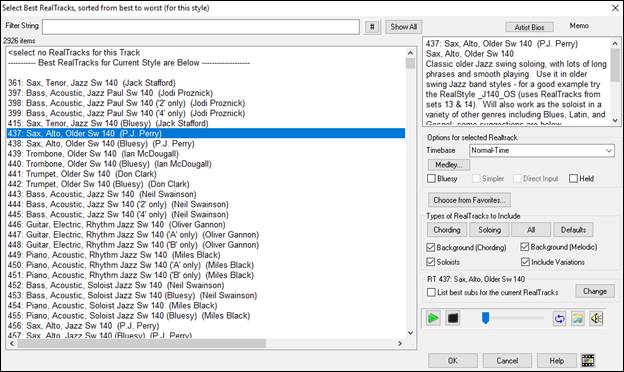Click the list's vertical scrollbar up arrow
This screenshot has width=624, height=372.
tap(410, 53)
